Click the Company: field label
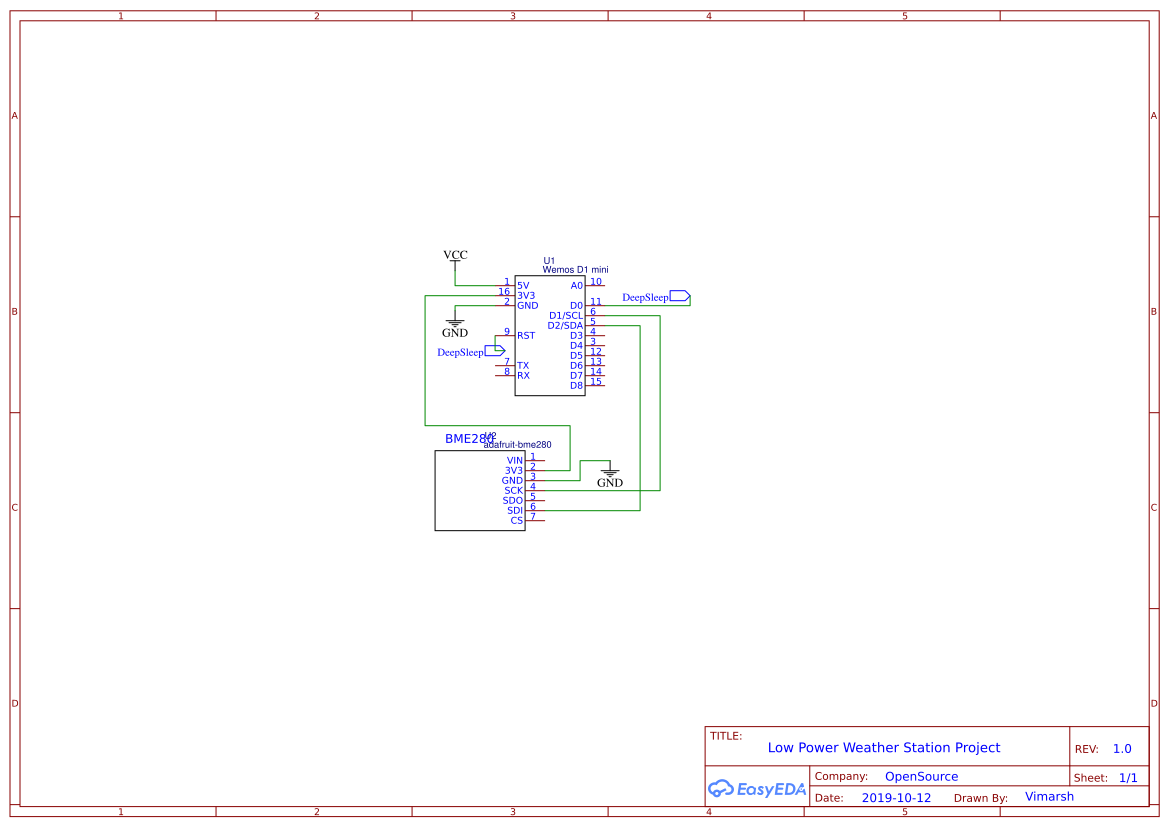The width and height of the screenshot is (1170, 827). pyautogui.click(x=842, y=776)
